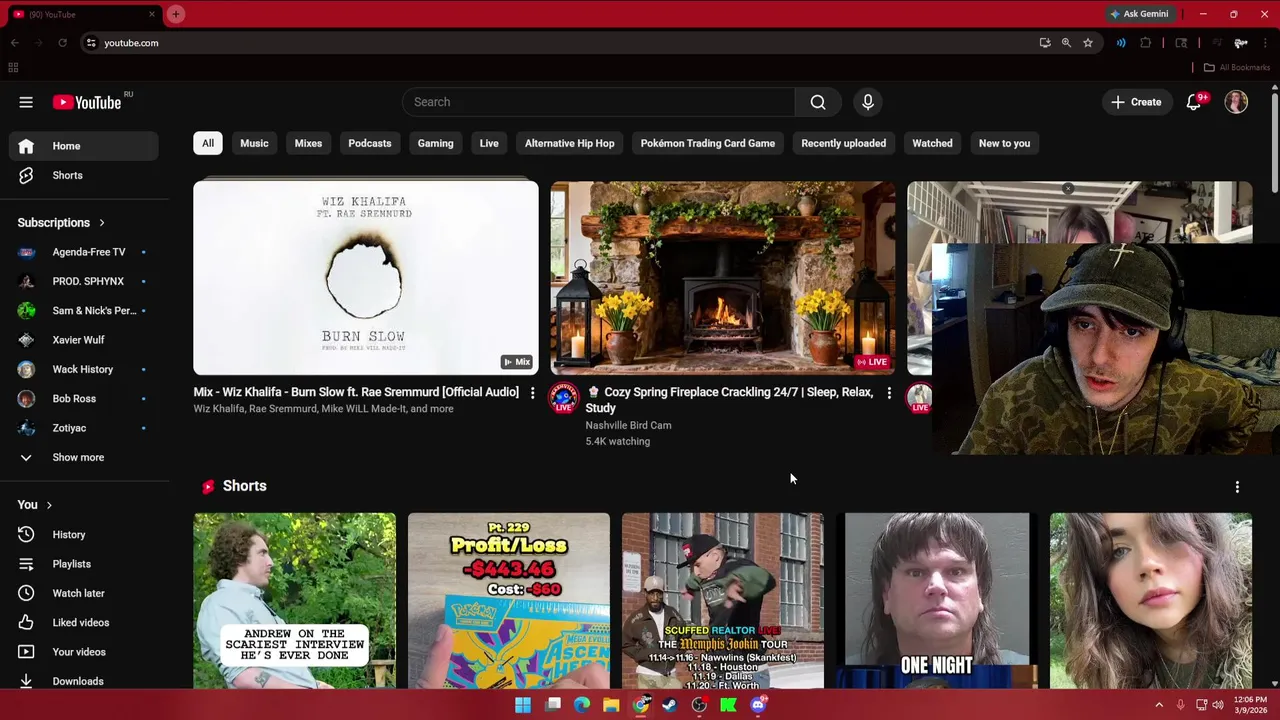Open Profit/Loss Pt. 229 Short
Image resolution: width=1280 pixels, height=720 pixels.
509,601
